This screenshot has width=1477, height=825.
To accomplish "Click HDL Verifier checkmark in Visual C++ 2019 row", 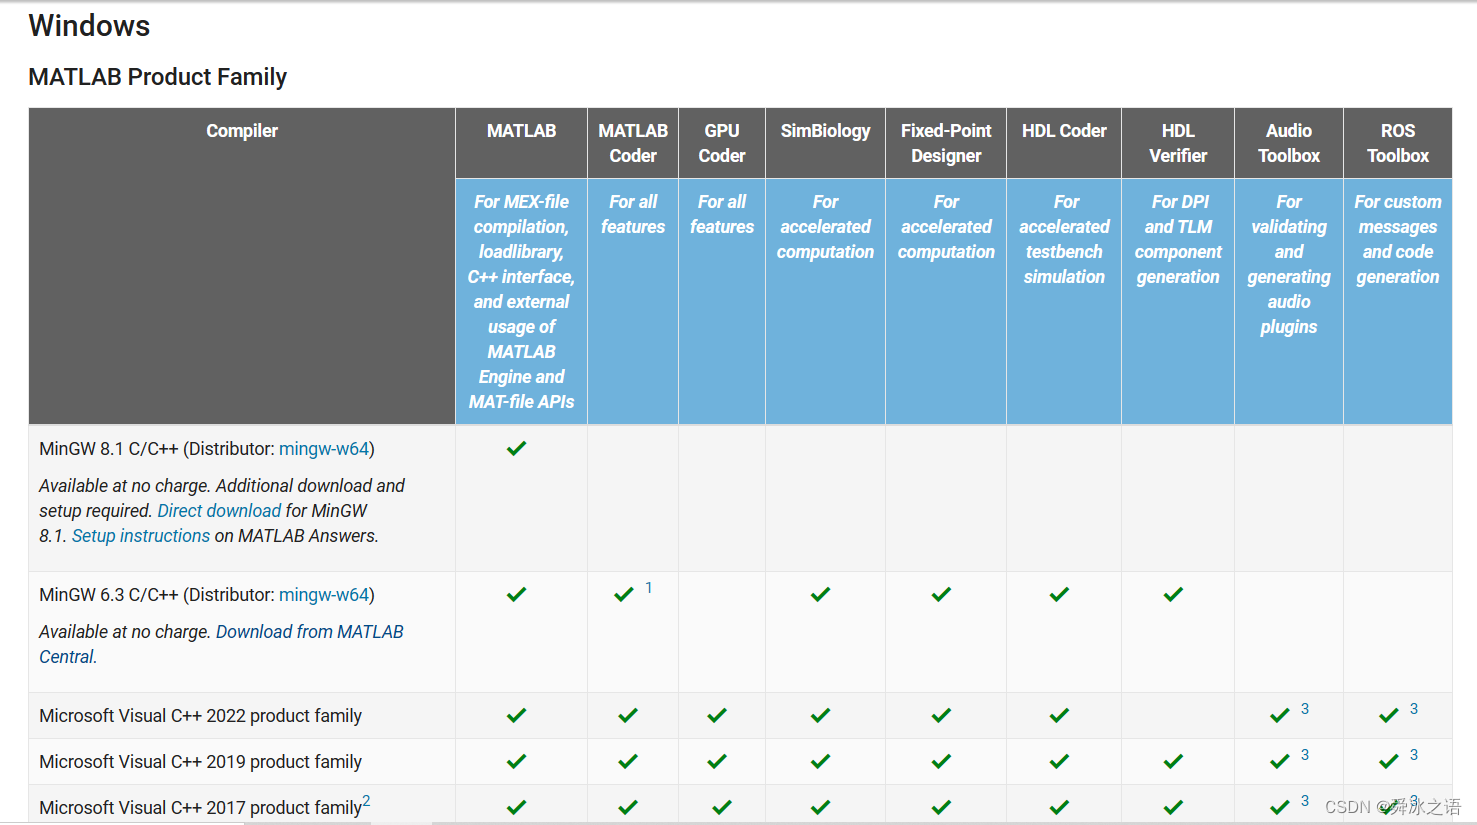I will click(x=1174, y=761).
